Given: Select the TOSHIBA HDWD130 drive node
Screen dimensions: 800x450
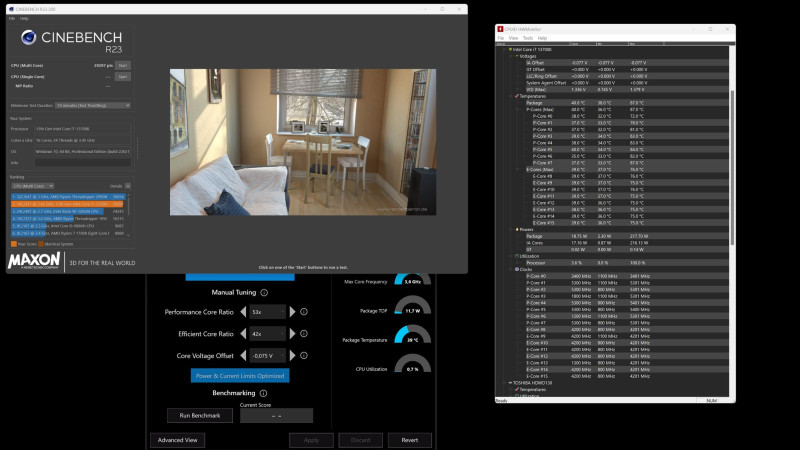Looking at the screenshot, I should pos(532,383).
